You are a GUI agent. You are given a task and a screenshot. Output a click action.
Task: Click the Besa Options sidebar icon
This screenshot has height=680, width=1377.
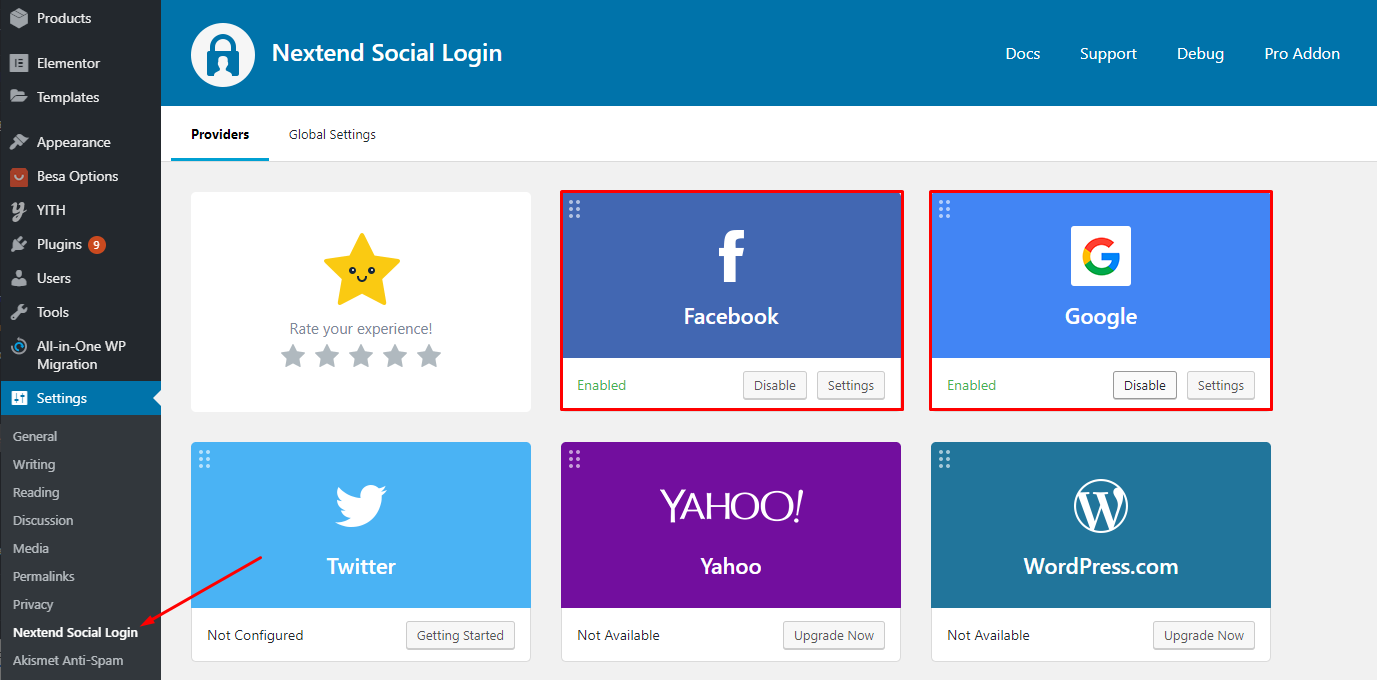click(x=19, y=176)
